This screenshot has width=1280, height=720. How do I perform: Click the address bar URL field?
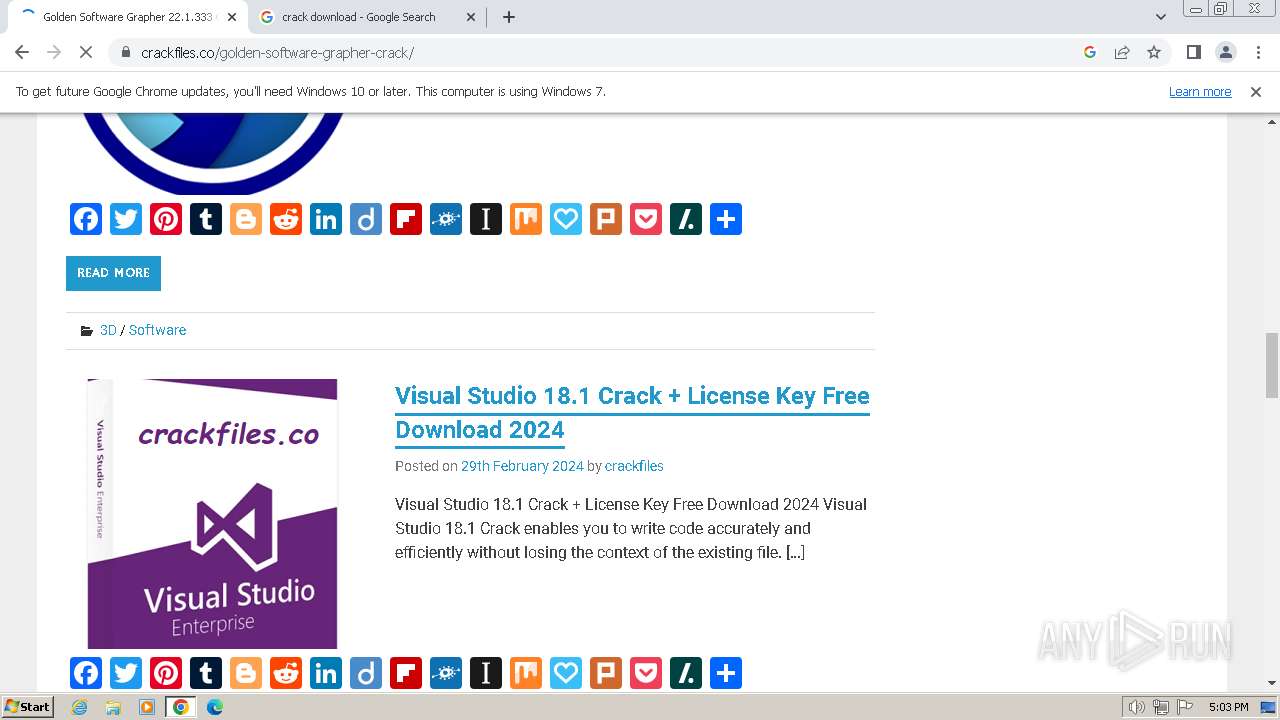tap(600, 52)
